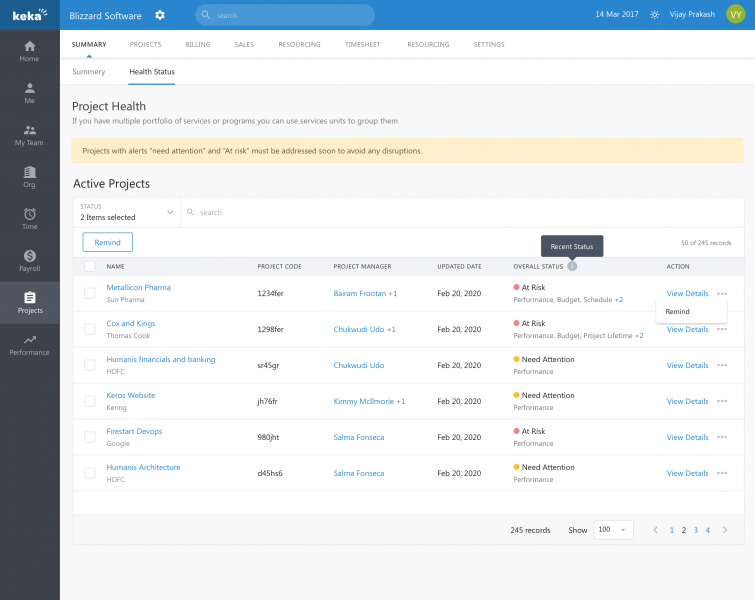Open more options for Keros Website row
Screen dimensions: 755x600
point(722,401)
